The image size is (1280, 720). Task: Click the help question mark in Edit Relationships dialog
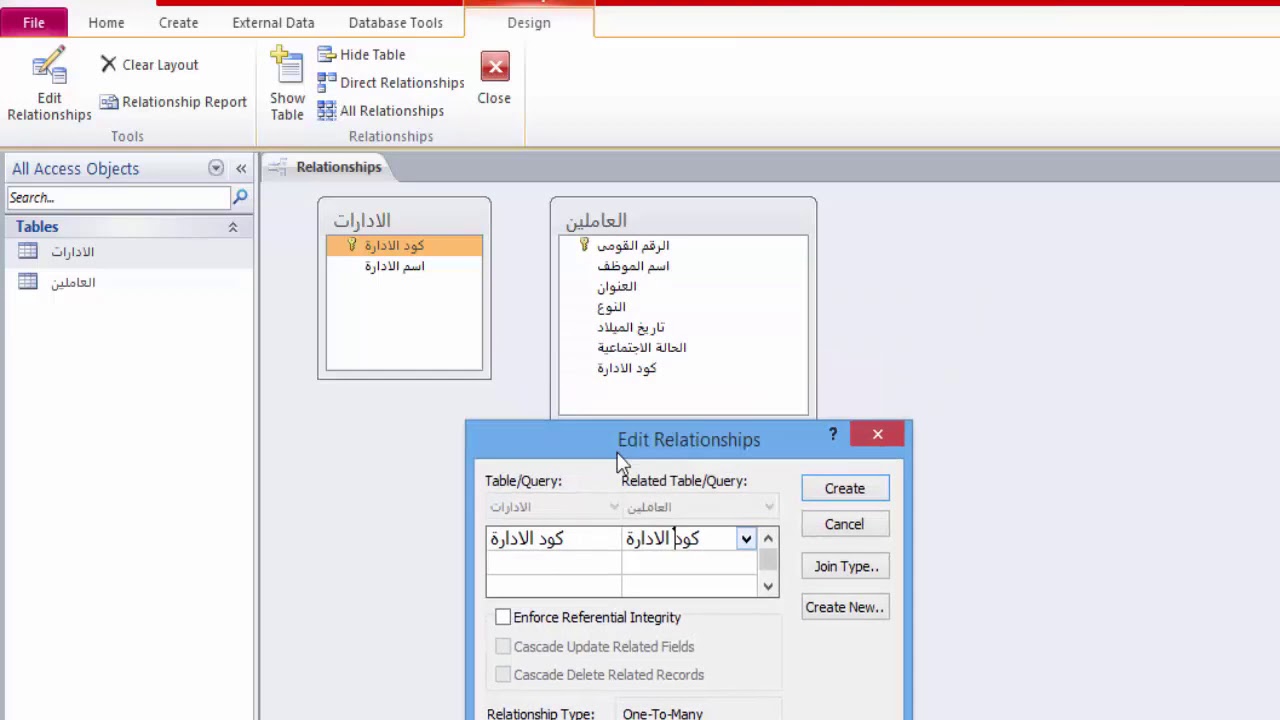[833, 434]
